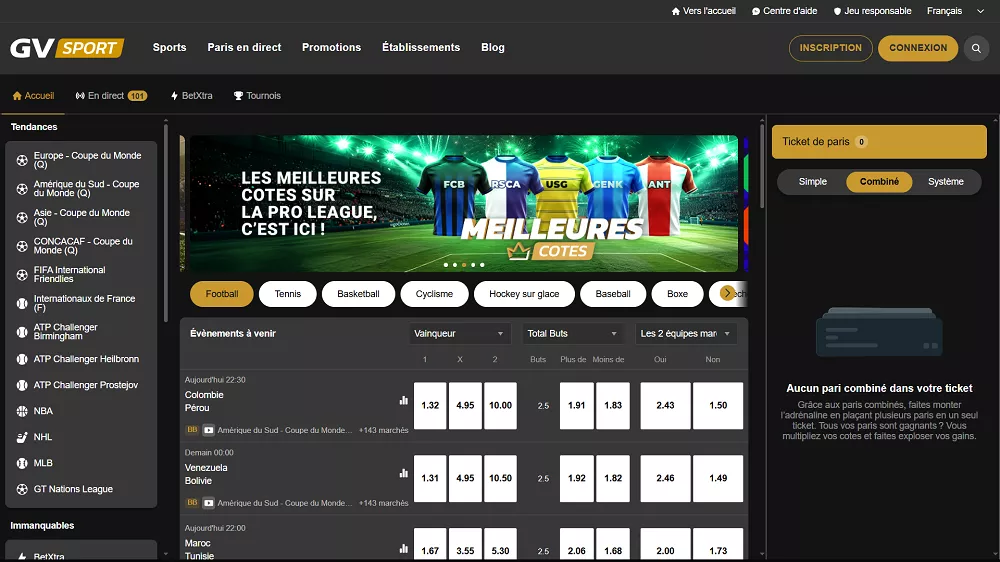Image resolution: width=1000 pixels, height=562 pixels.
Task: Open Centre d'aide
Action: (x=784, y=11)
